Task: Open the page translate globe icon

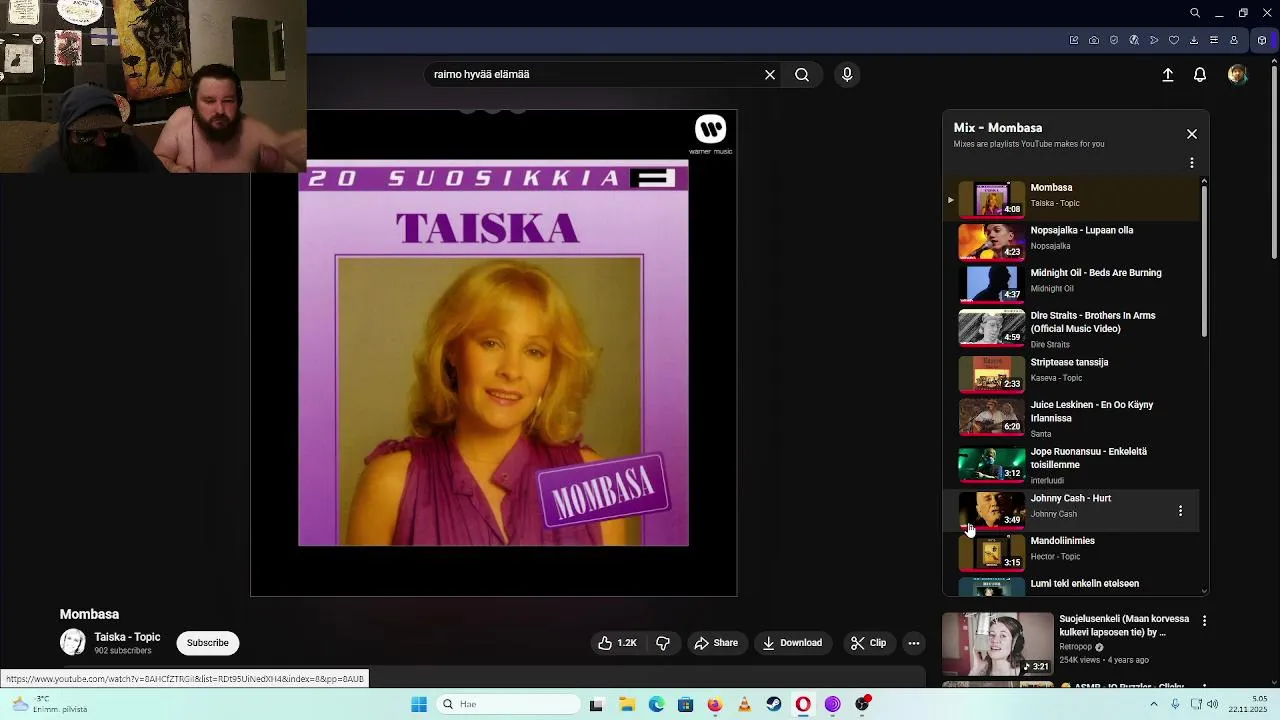Action: [x=1134, y=41]
